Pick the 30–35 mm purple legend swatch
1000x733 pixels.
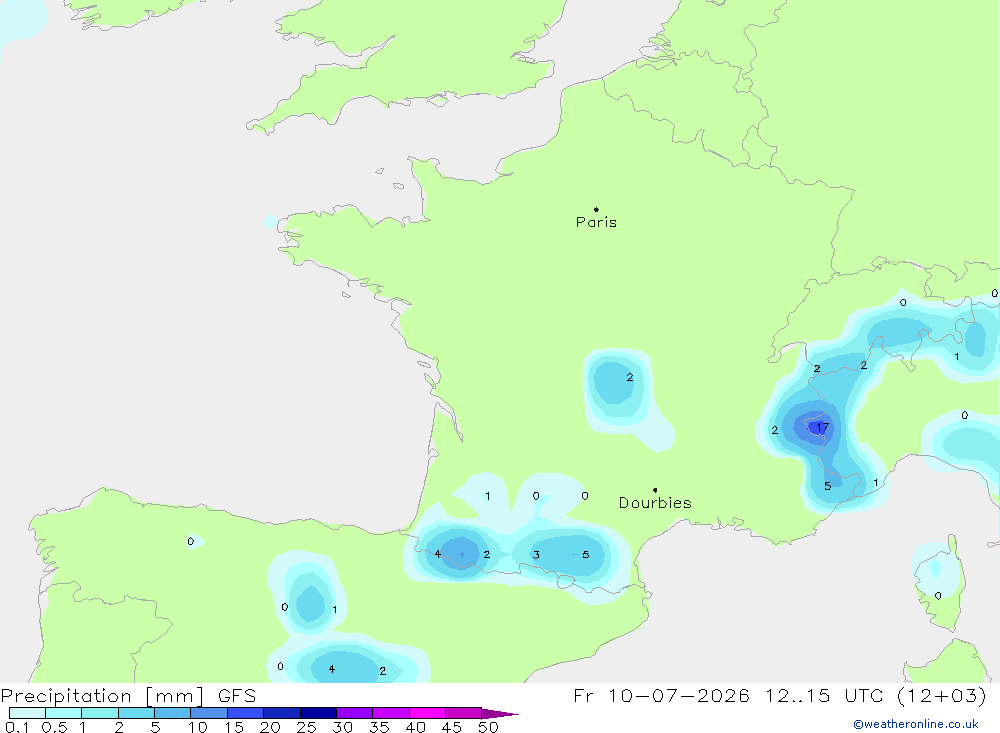tap(355, 713)
